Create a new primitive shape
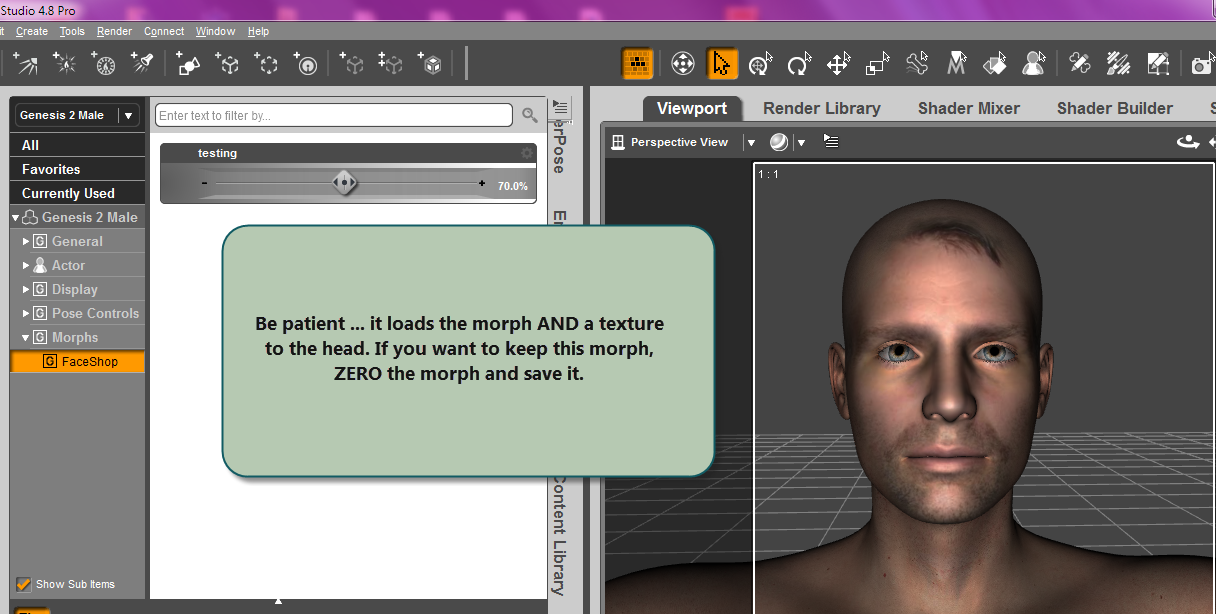The image size is (1216, 614). tap(188, 65)
